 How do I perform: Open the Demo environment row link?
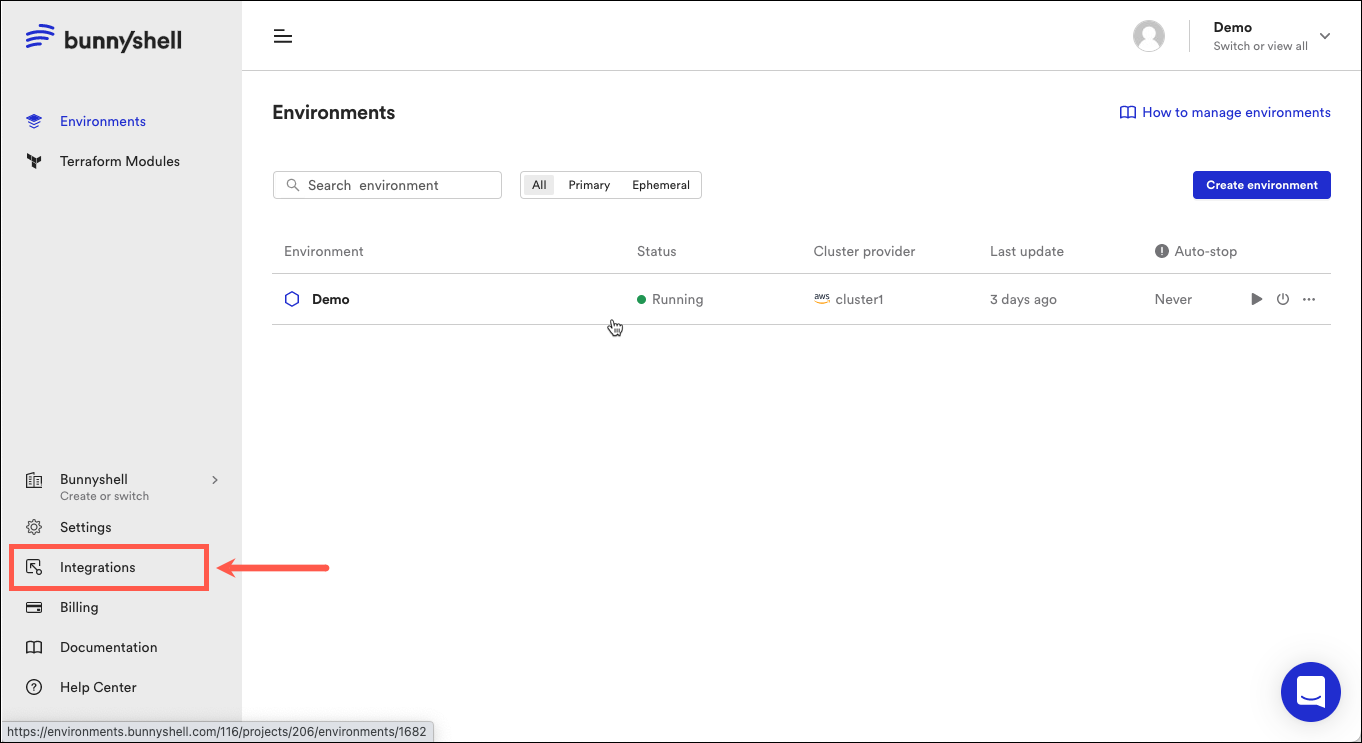click(x=331, y=299)
